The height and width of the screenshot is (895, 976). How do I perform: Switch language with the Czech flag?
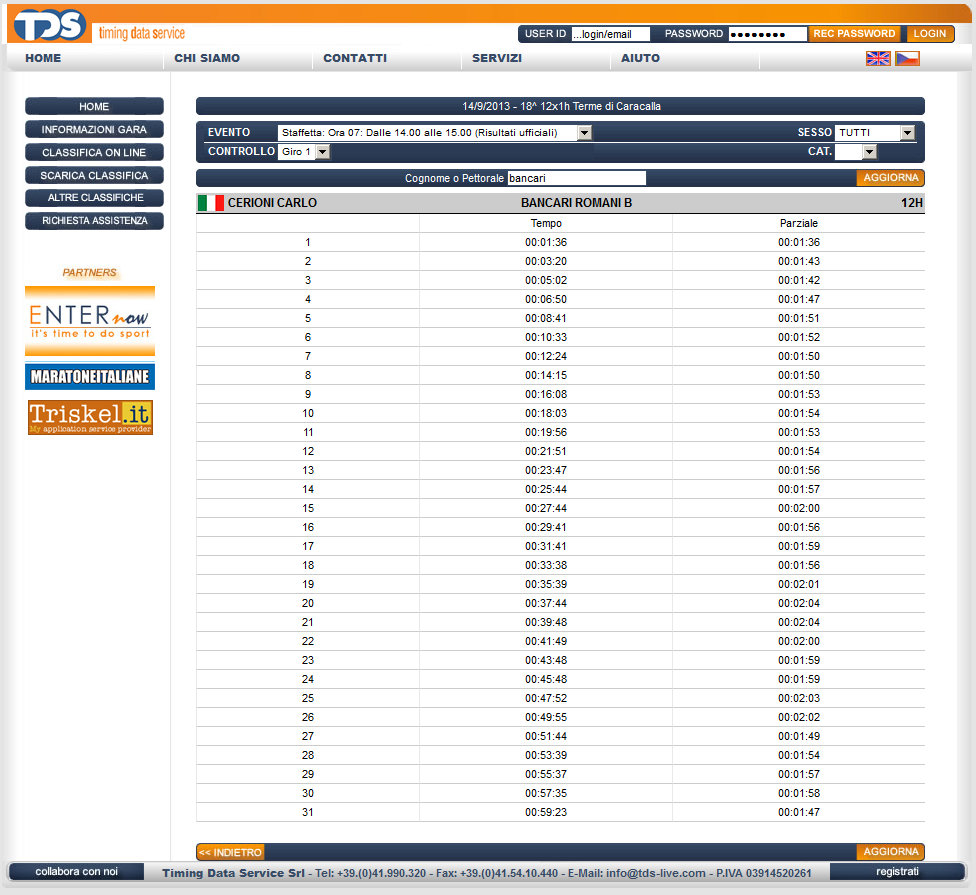pos(907,59)
